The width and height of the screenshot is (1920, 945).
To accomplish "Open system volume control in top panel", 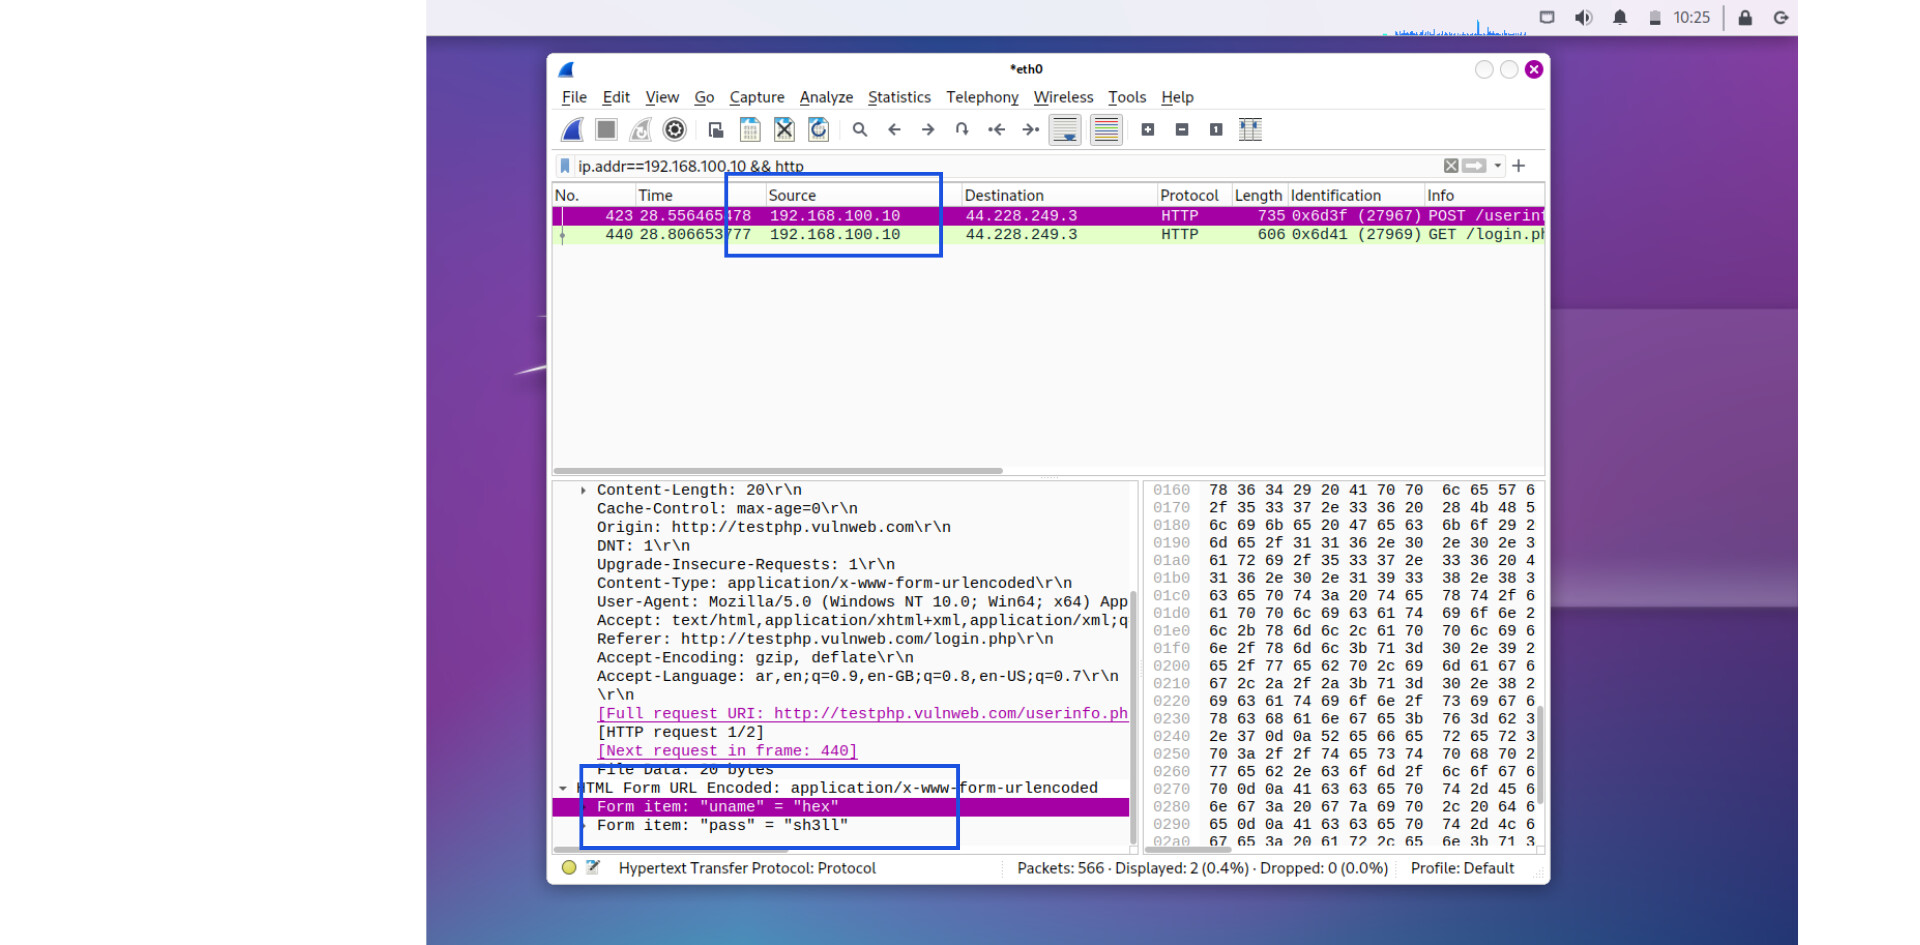I will pos(1583,18).
